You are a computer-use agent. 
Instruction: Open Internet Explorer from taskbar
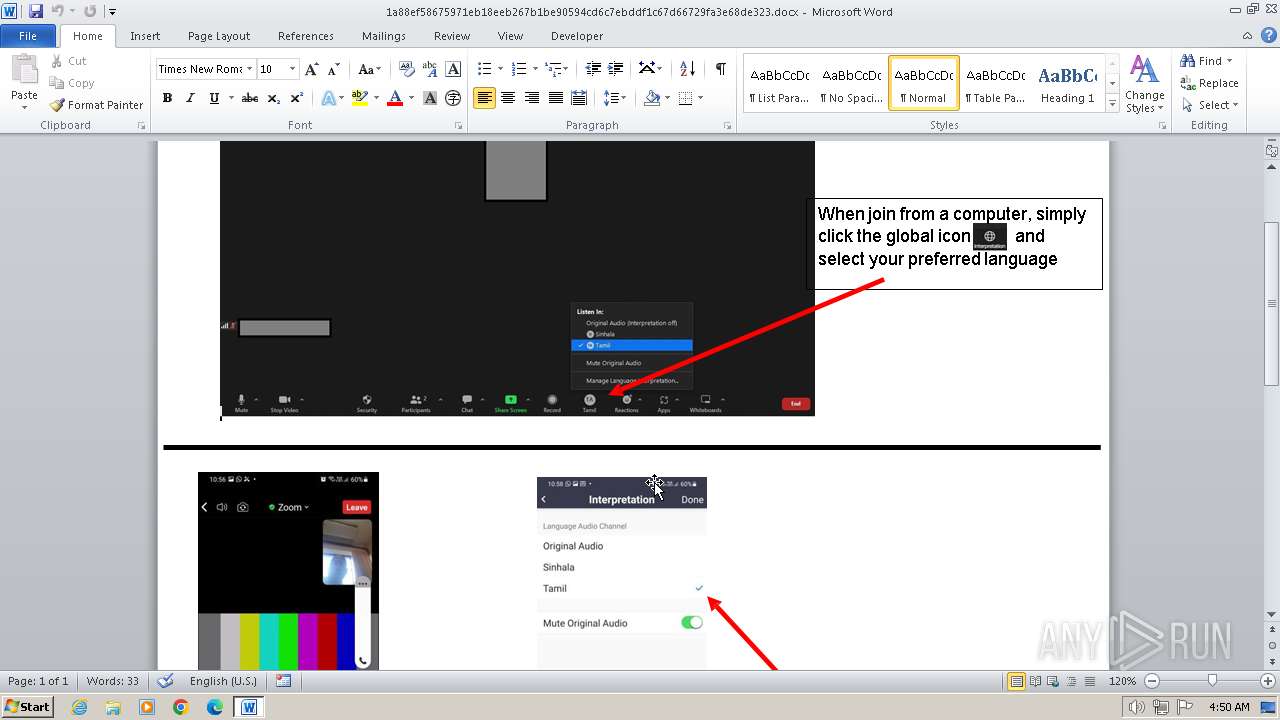(x=79, y=707)
